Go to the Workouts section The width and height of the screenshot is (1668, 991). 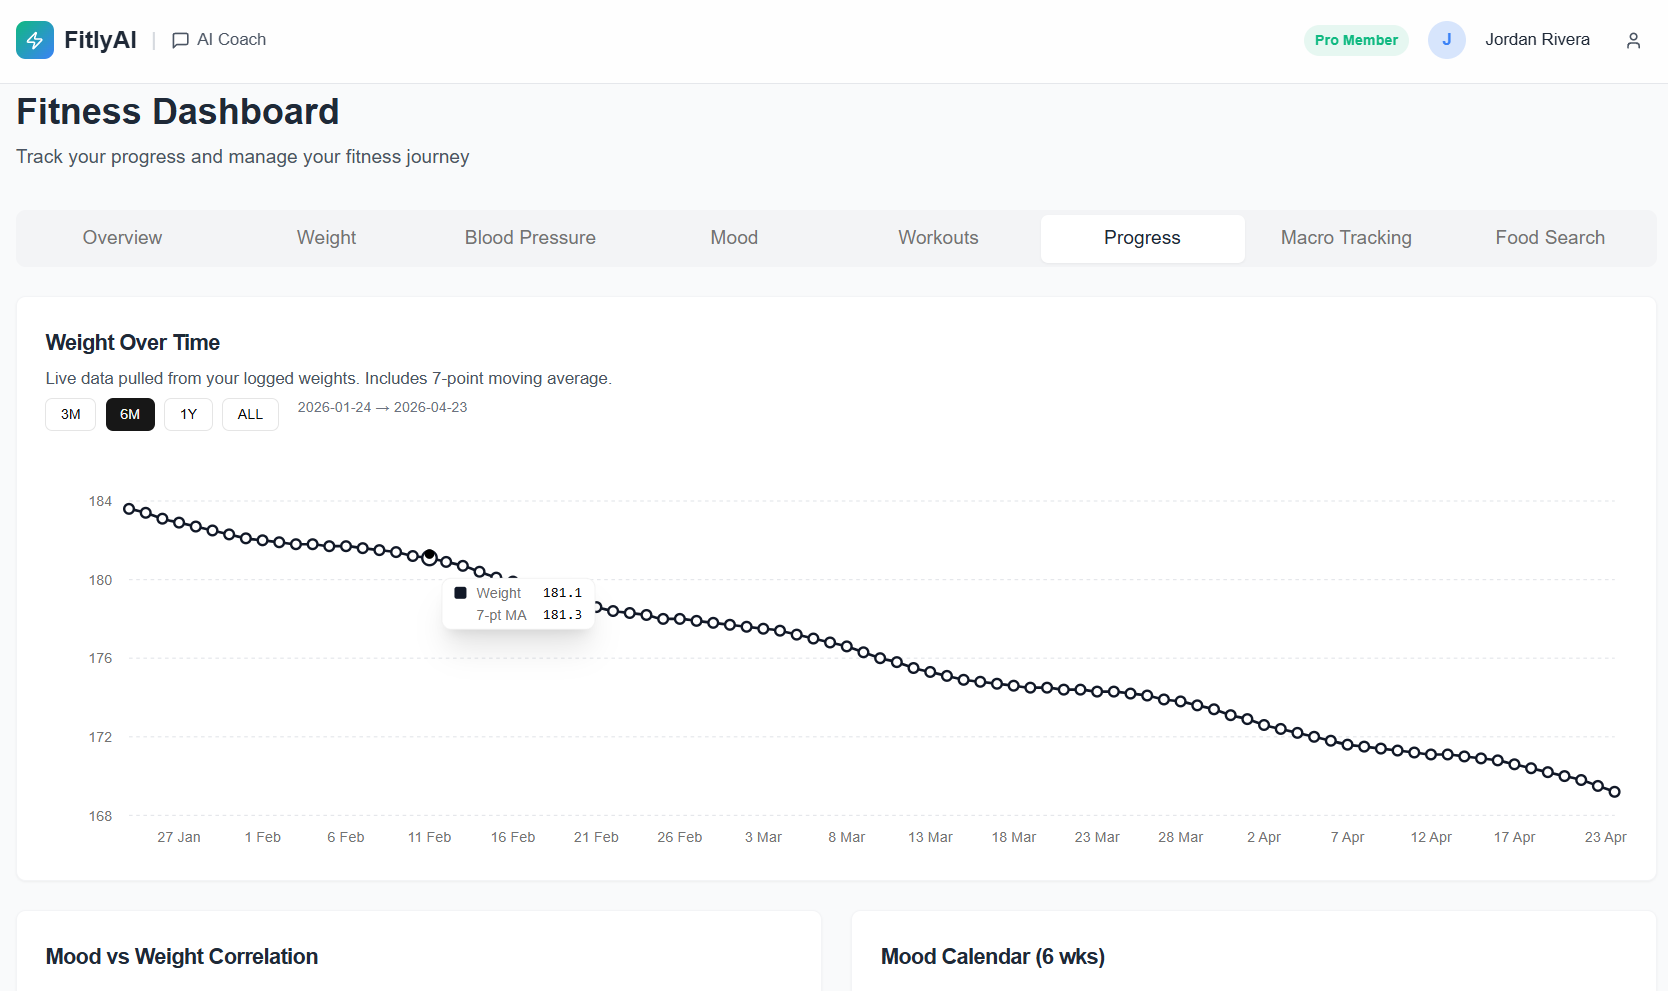pos(938,238)
